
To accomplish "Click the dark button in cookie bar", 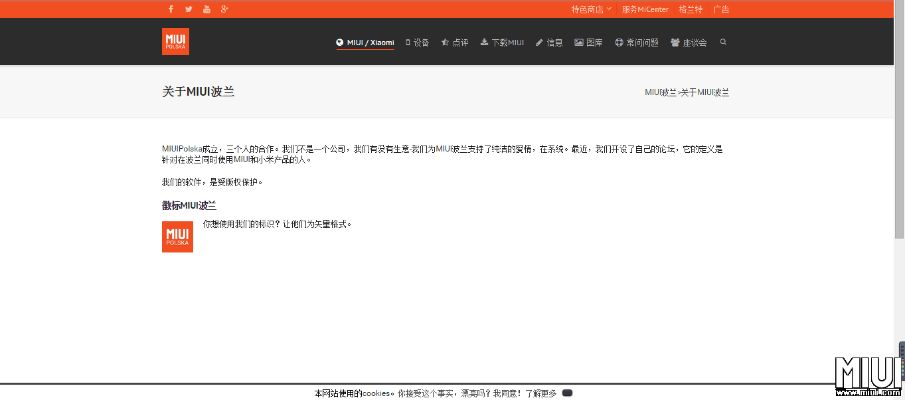I will point(567,393).
